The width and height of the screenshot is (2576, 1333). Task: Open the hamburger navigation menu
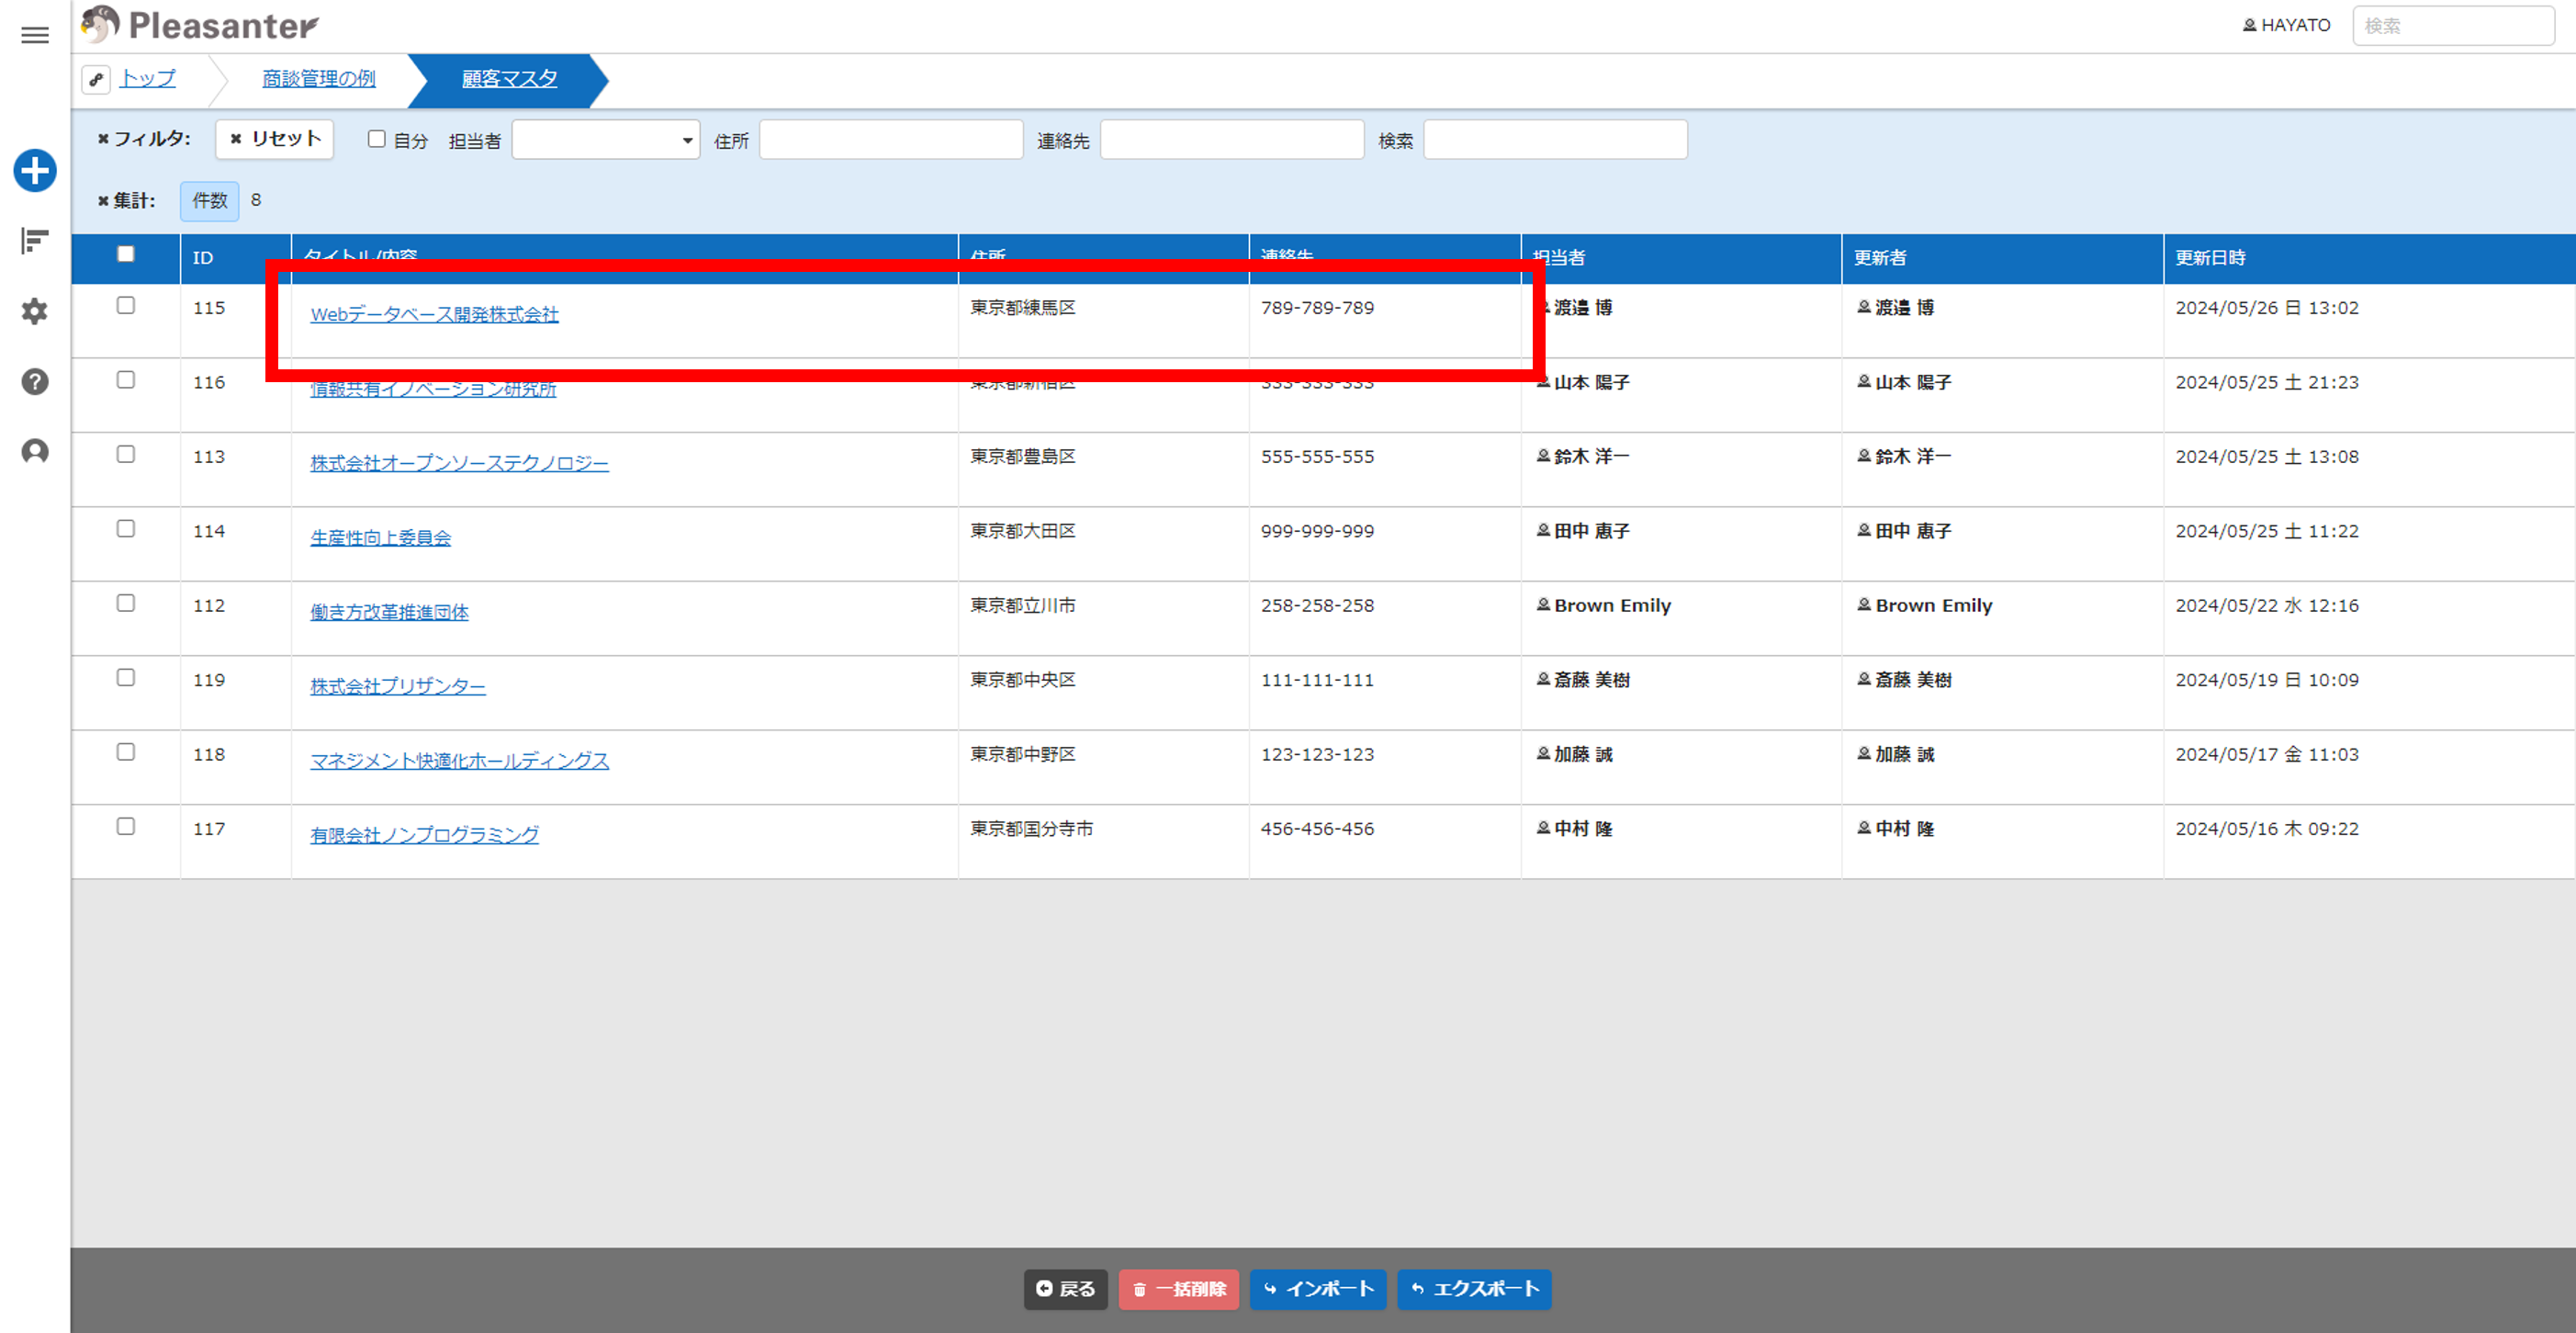coord(35,35)
